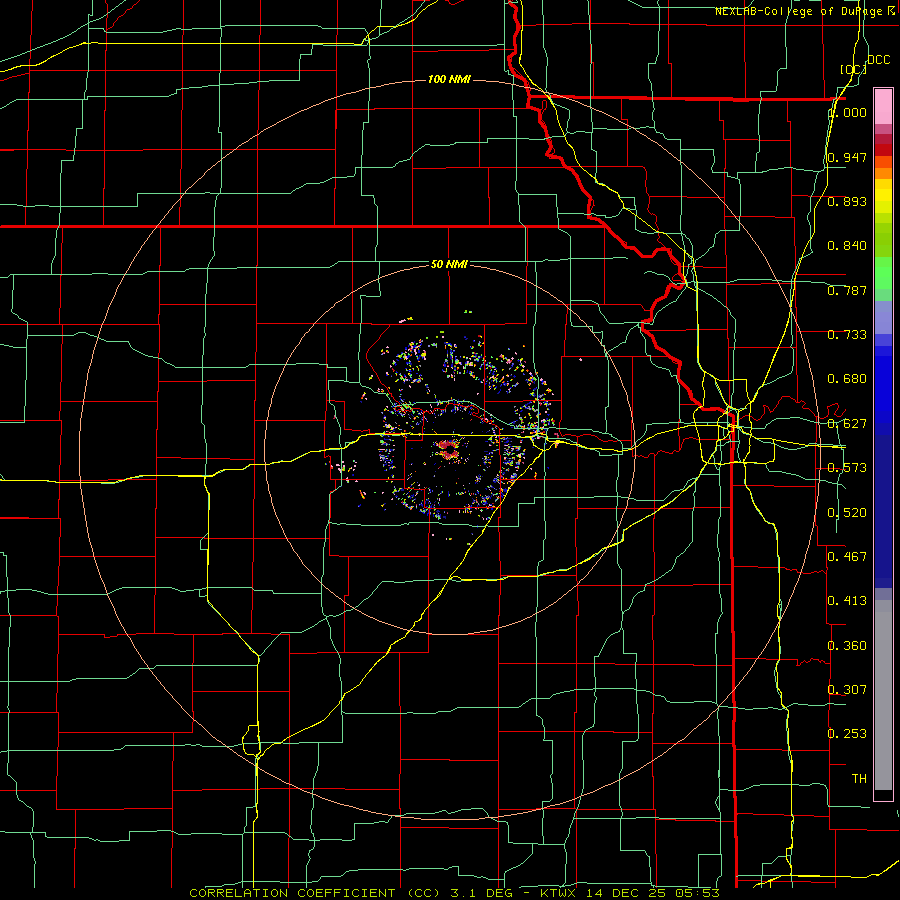Click the red high-CC echo at radar center
The width and height of the screenshot is (900, 900).
448,449
